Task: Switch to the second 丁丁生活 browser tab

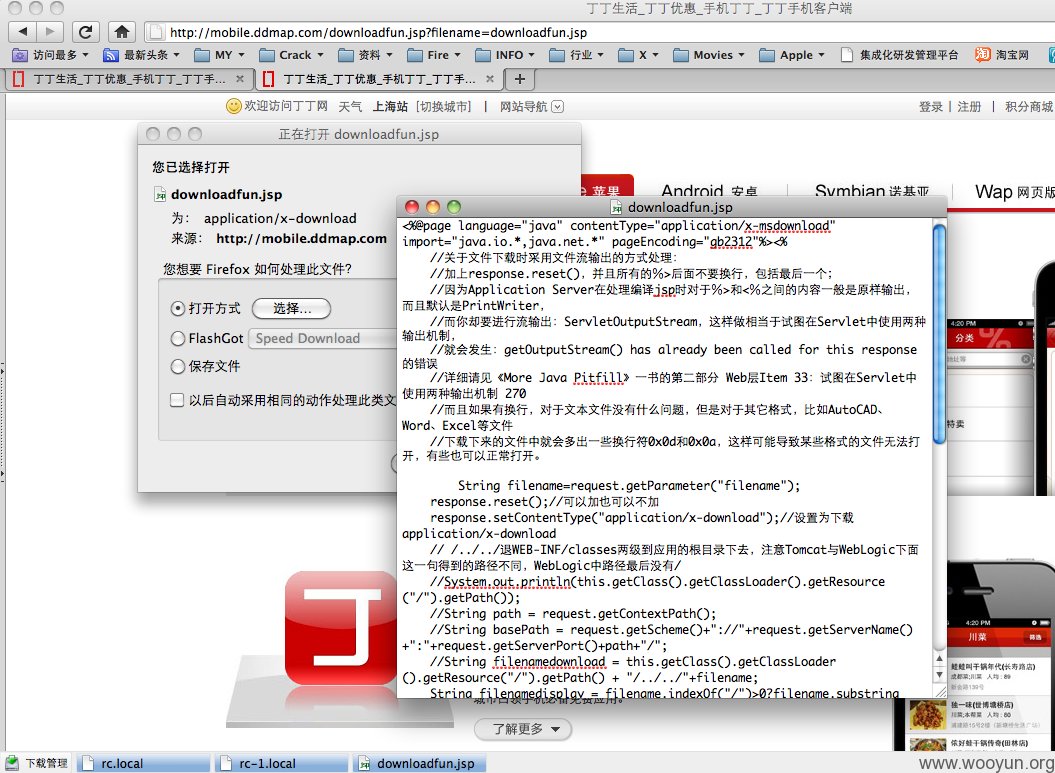Action: click(x=378, y=79)
